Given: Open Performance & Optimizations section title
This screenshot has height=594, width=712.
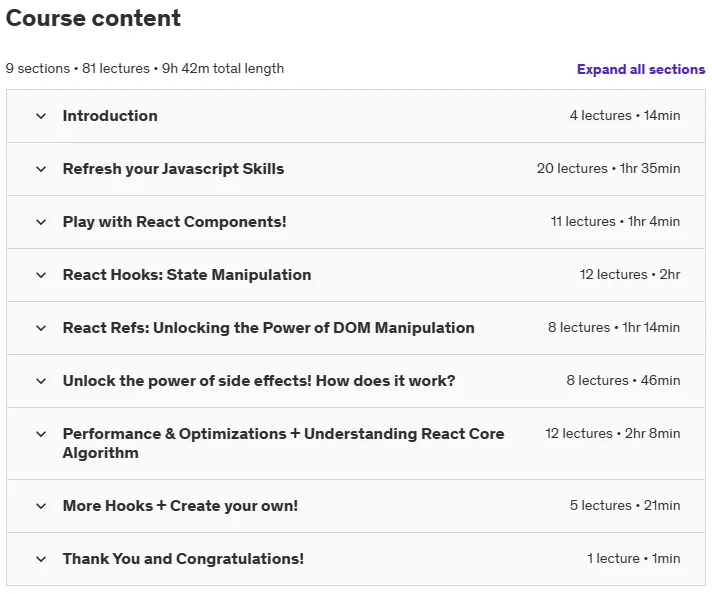Looking at the screenshot, I should coord(283,443).
